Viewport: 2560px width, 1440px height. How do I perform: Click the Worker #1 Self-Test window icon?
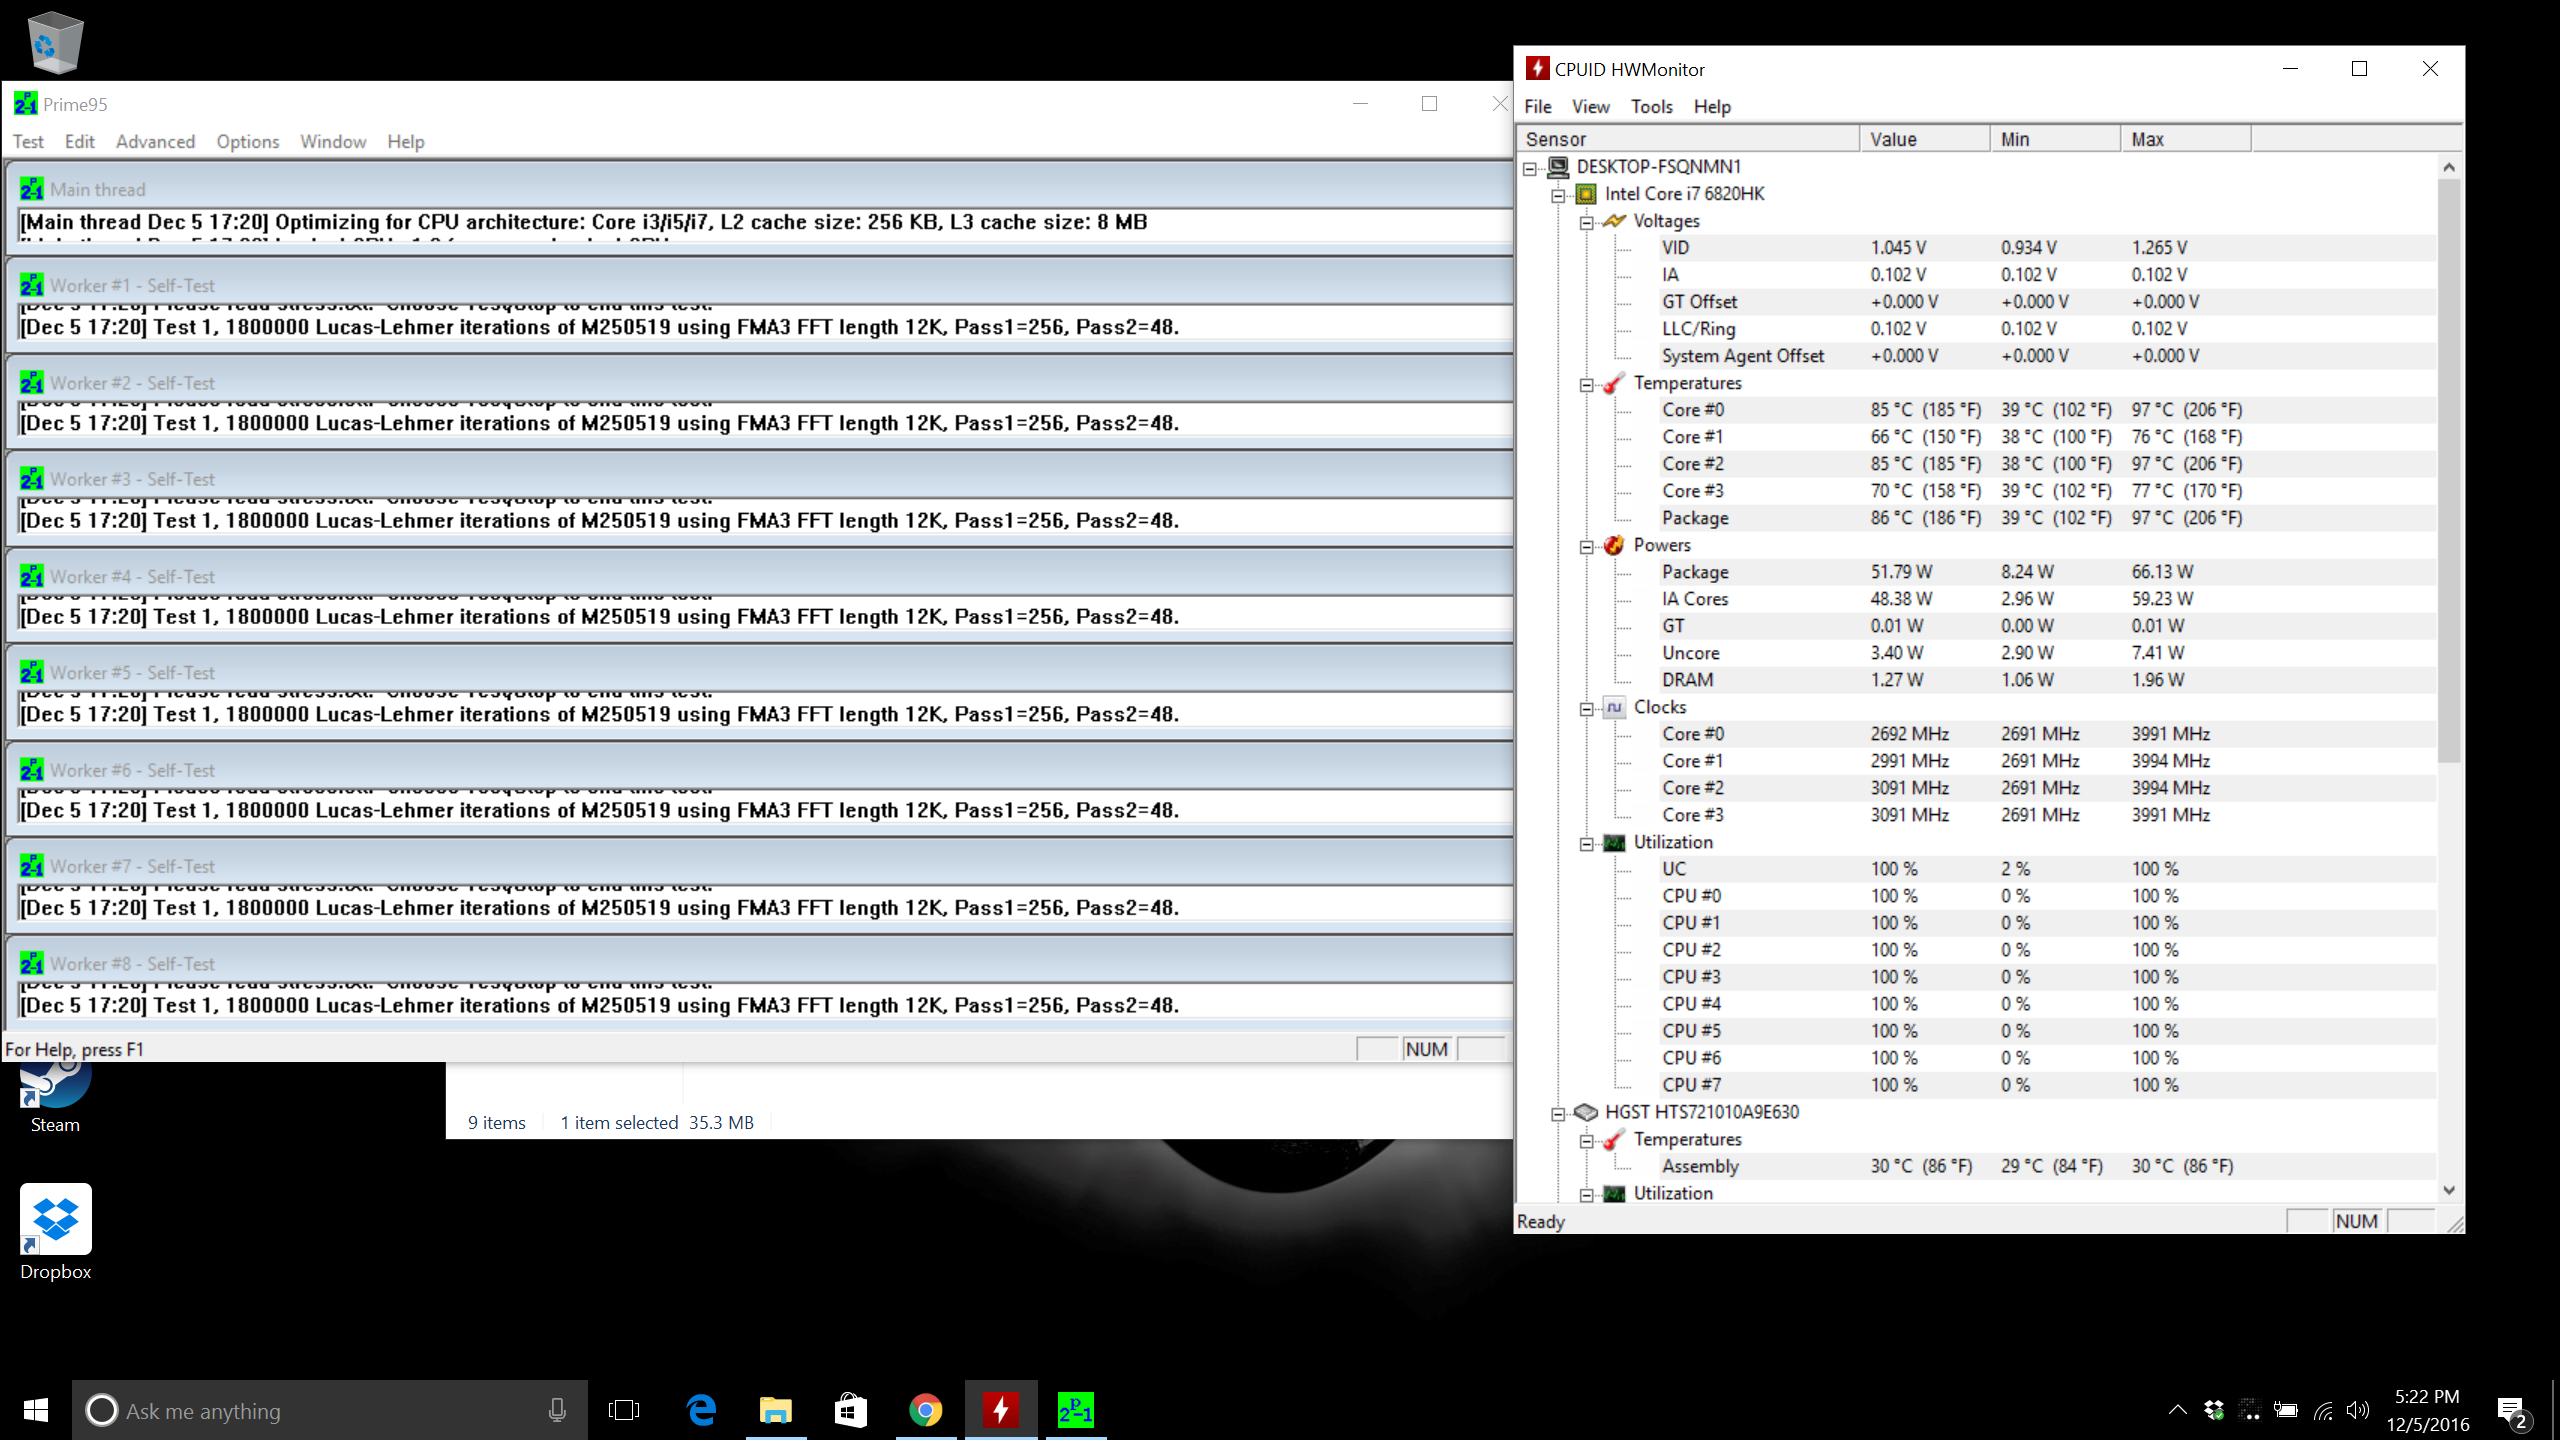click(x=32, y=285)
